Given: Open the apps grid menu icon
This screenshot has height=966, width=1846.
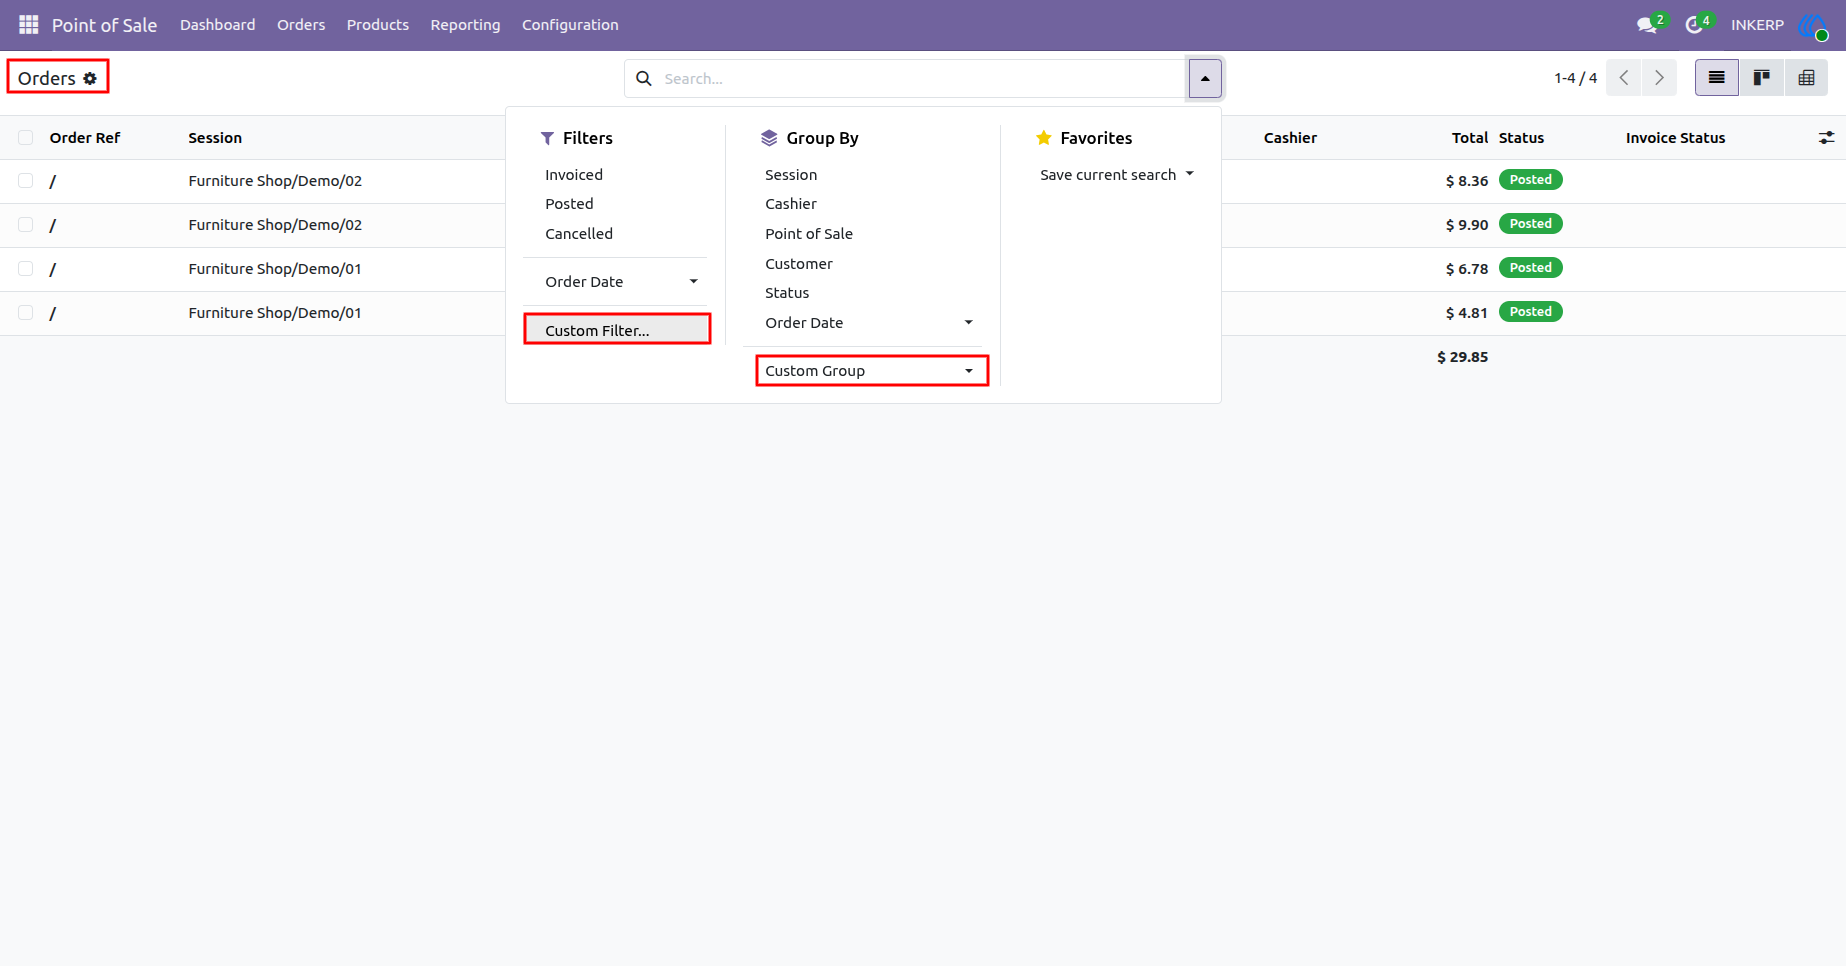Looking at the screenshot, I should coord(28,24).
